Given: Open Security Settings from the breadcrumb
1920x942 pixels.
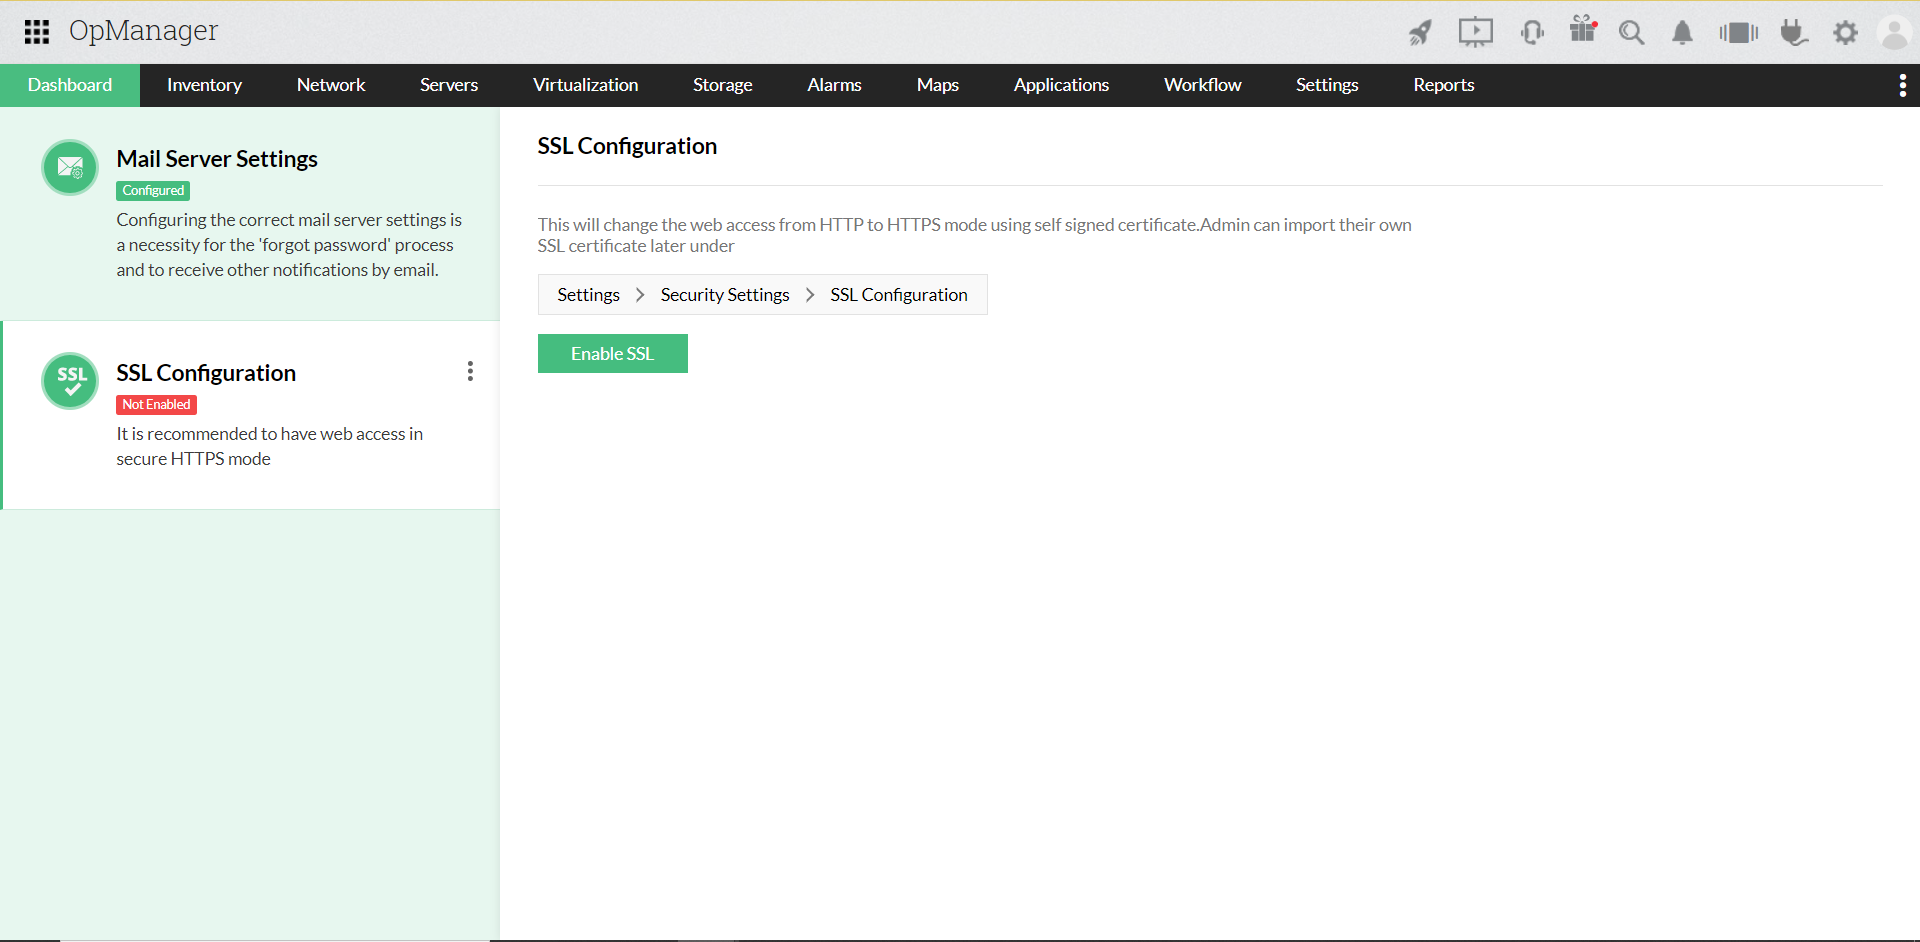Looking at the screenshot, I should click(x=725, y=294).
